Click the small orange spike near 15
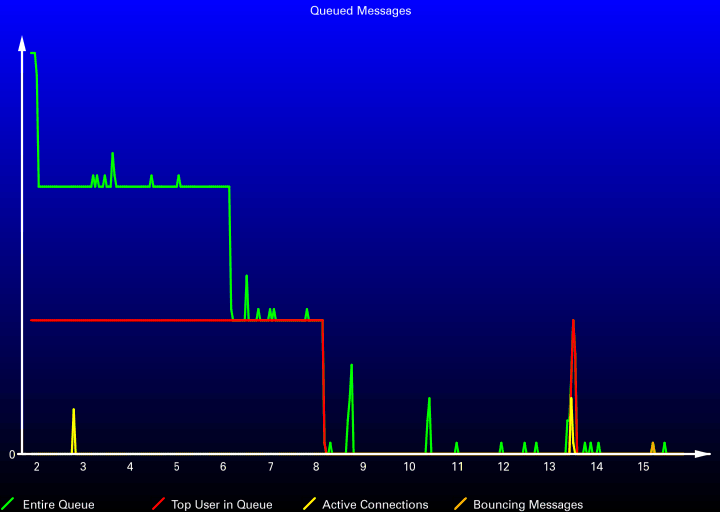720x512 pixels. click(x=653, y=447)
